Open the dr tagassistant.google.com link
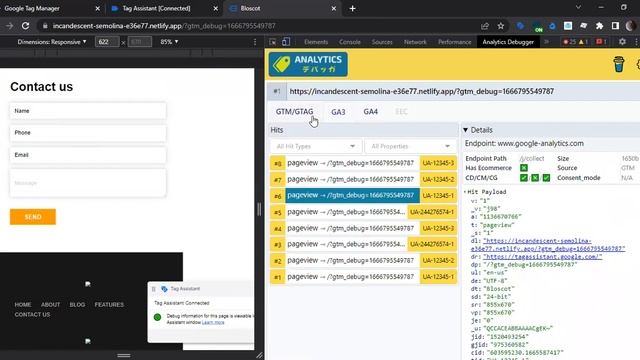The image size is (640, 360). tap(542, 257)
